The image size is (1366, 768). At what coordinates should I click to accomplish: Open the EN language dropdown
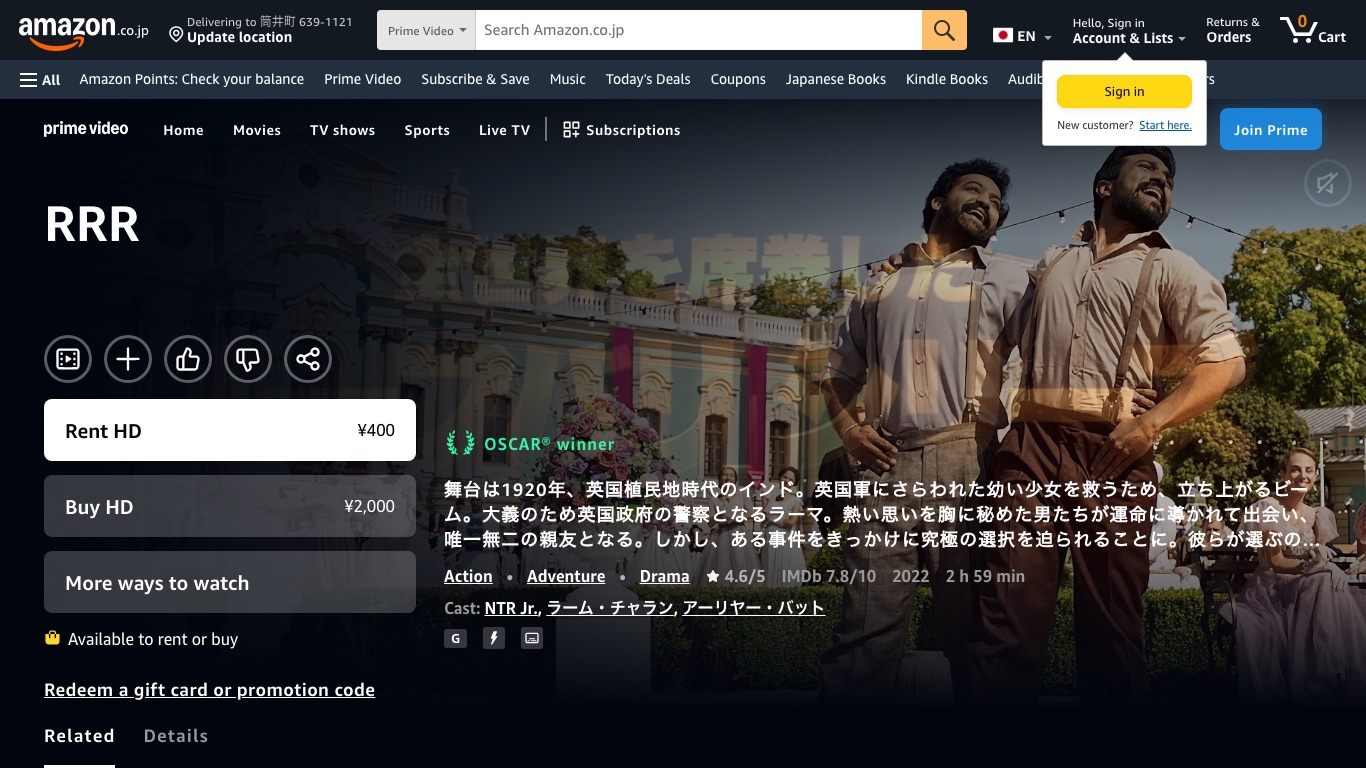coord(1022,36)
